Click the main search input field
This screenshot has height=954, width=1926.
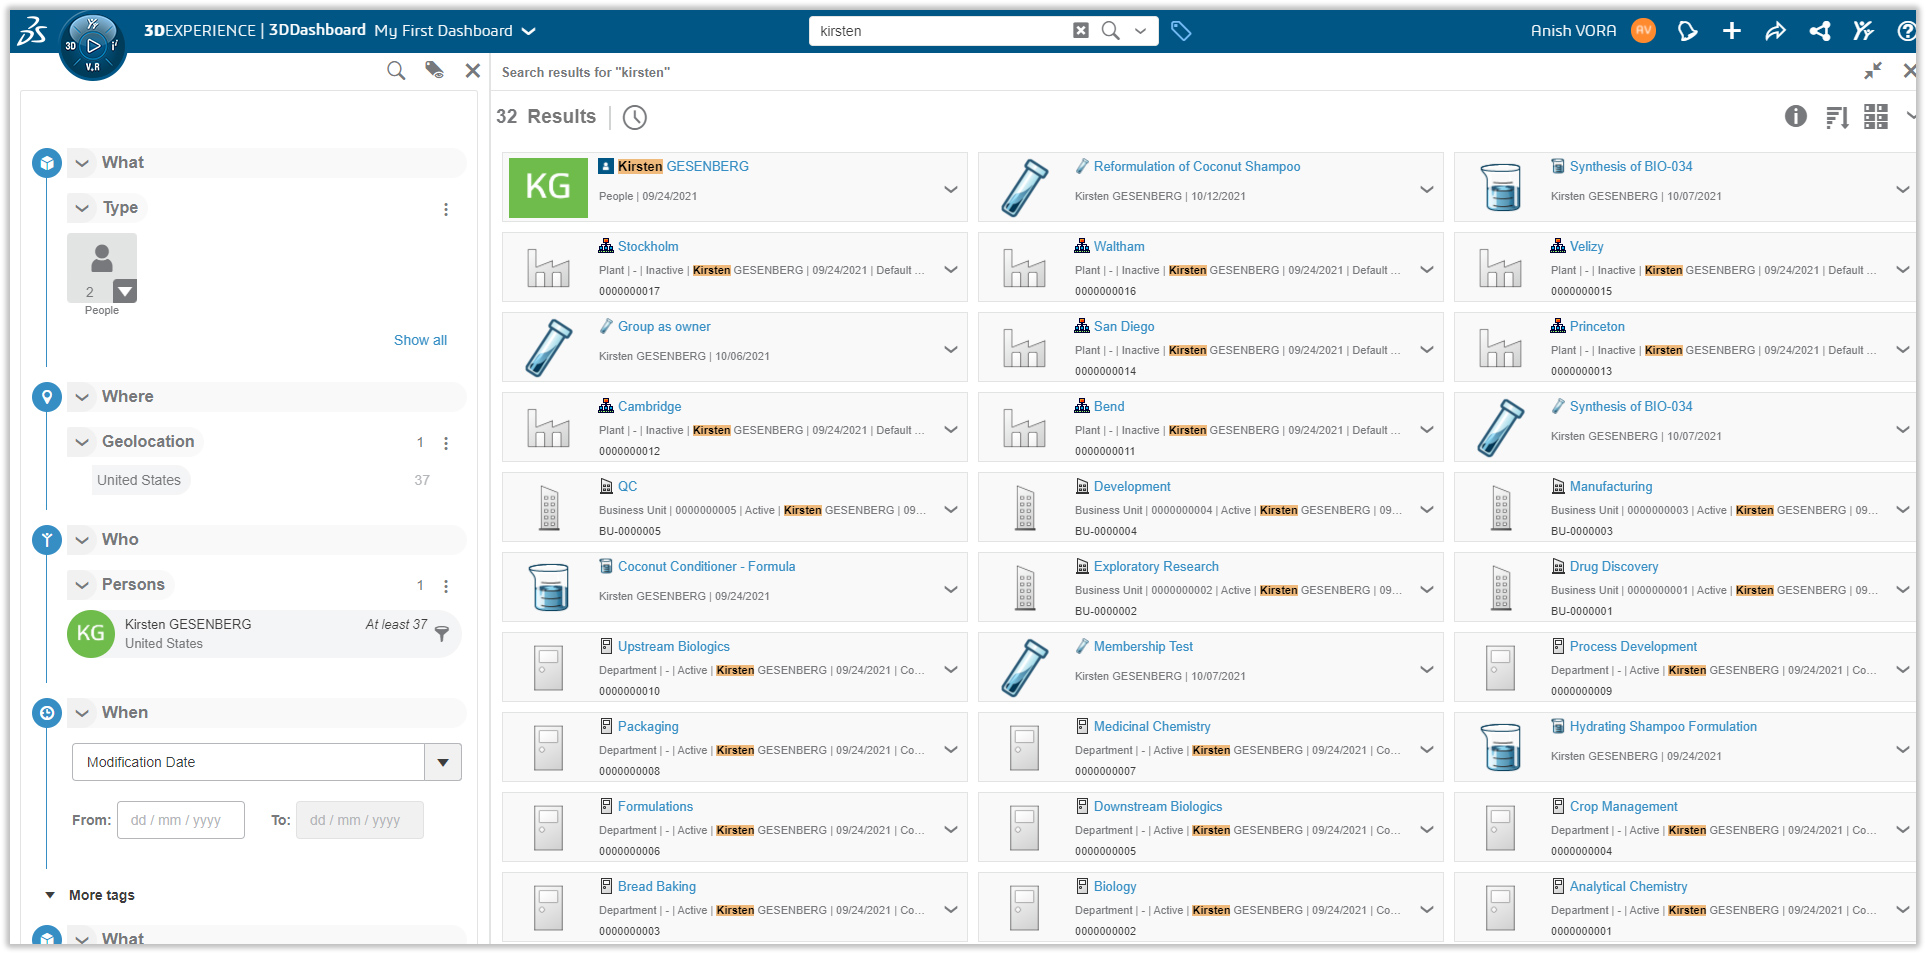(x=940, y=31)
